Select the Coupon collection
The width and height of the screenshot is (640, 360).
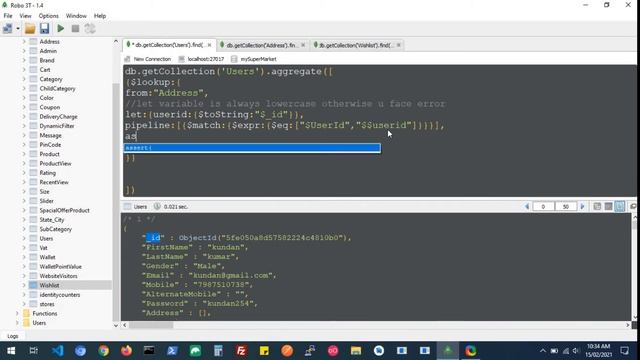50,107
